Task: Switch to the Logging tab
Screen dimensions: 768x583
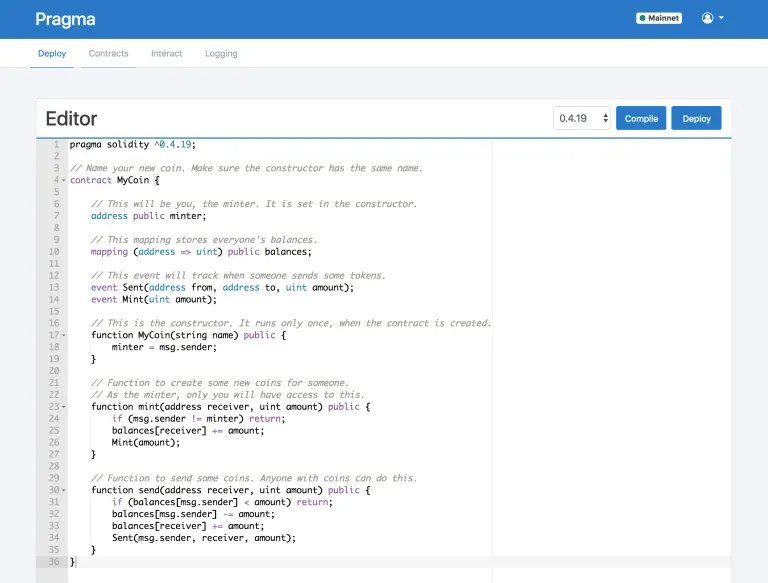Action: tap(221, 53)
